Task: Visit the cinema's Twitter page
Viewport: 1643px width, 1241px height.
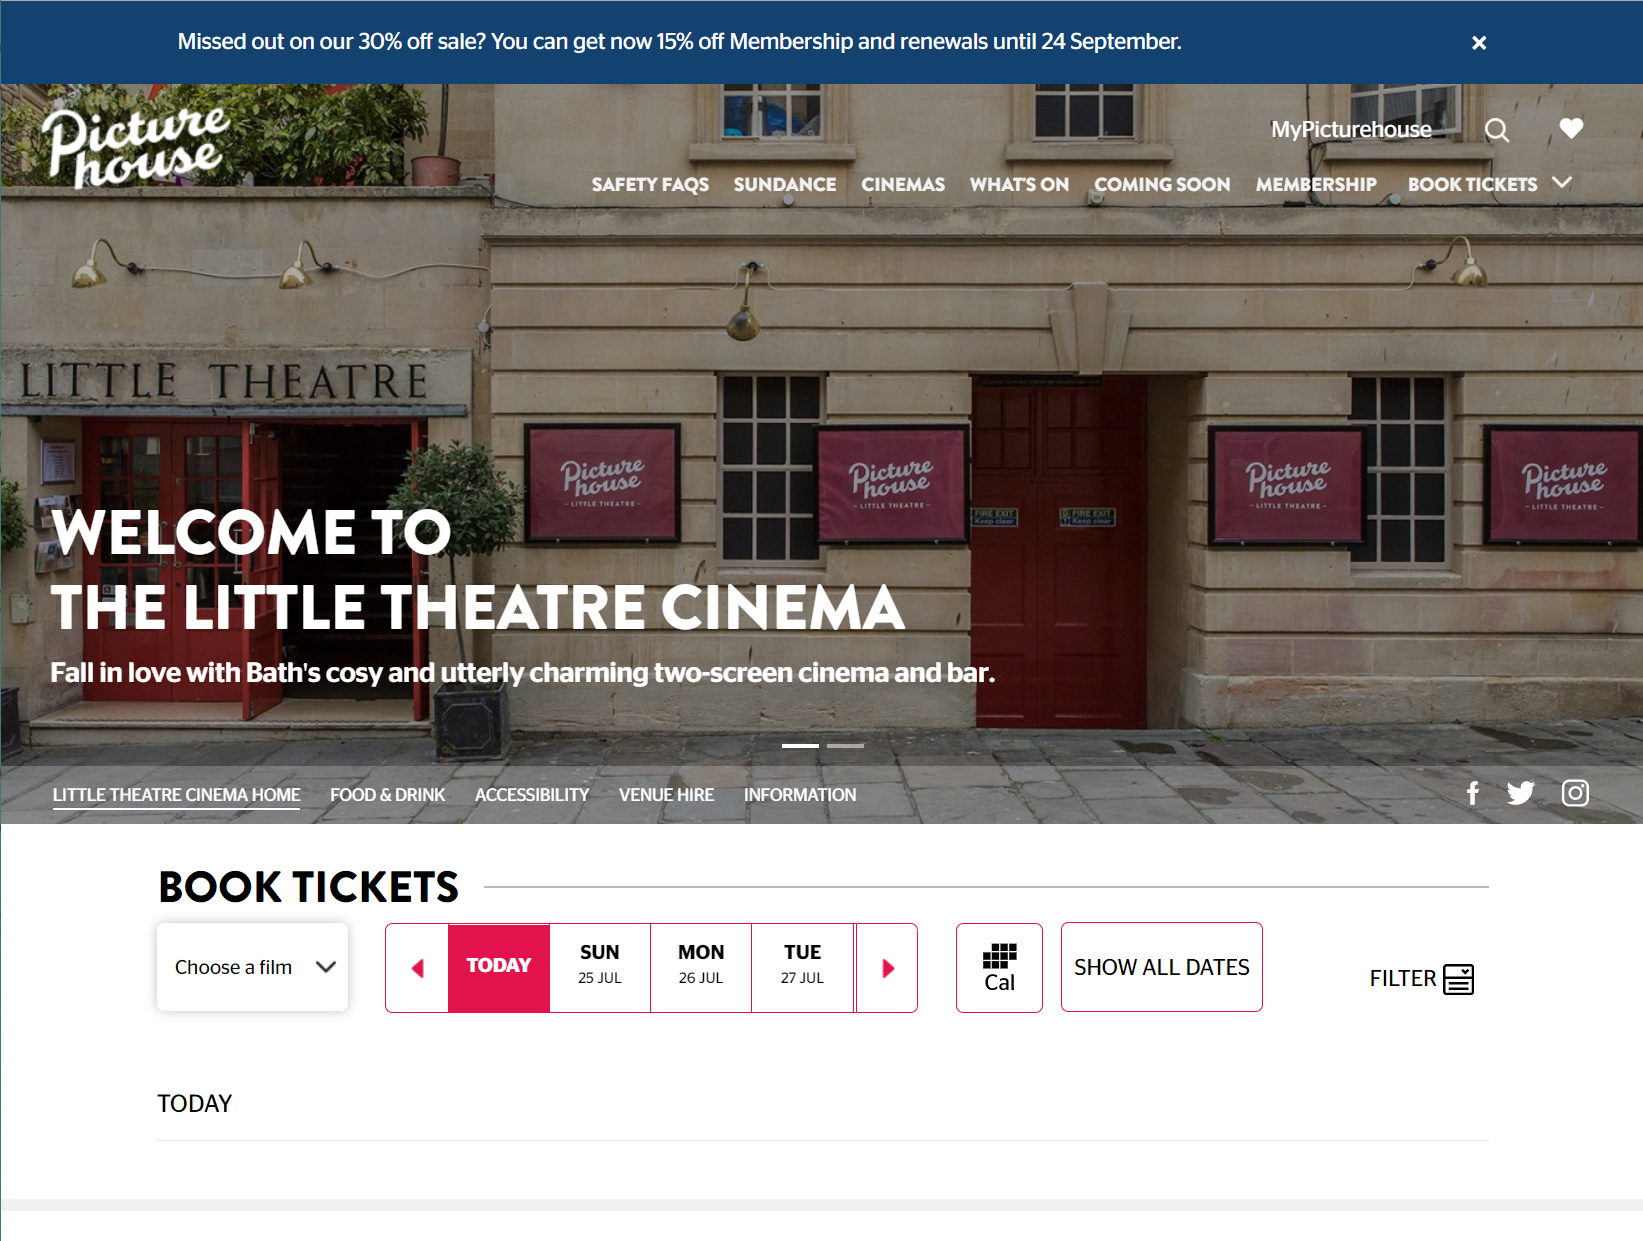Action: pyautogui.click(x=1521, y=793)
